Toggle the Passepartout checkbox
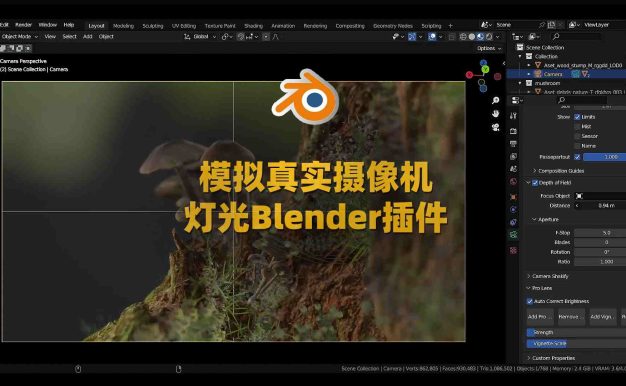Screen dimensions: 626x386 tap(577, 157)
